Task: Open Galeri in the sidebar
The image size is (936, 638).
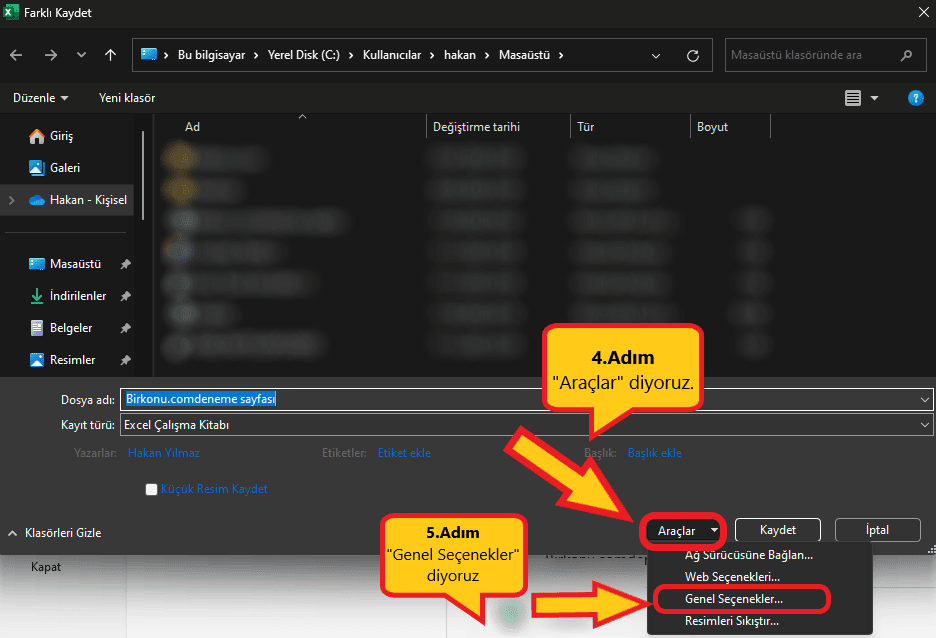Action: pyautogui.click(x=64, y=168)
